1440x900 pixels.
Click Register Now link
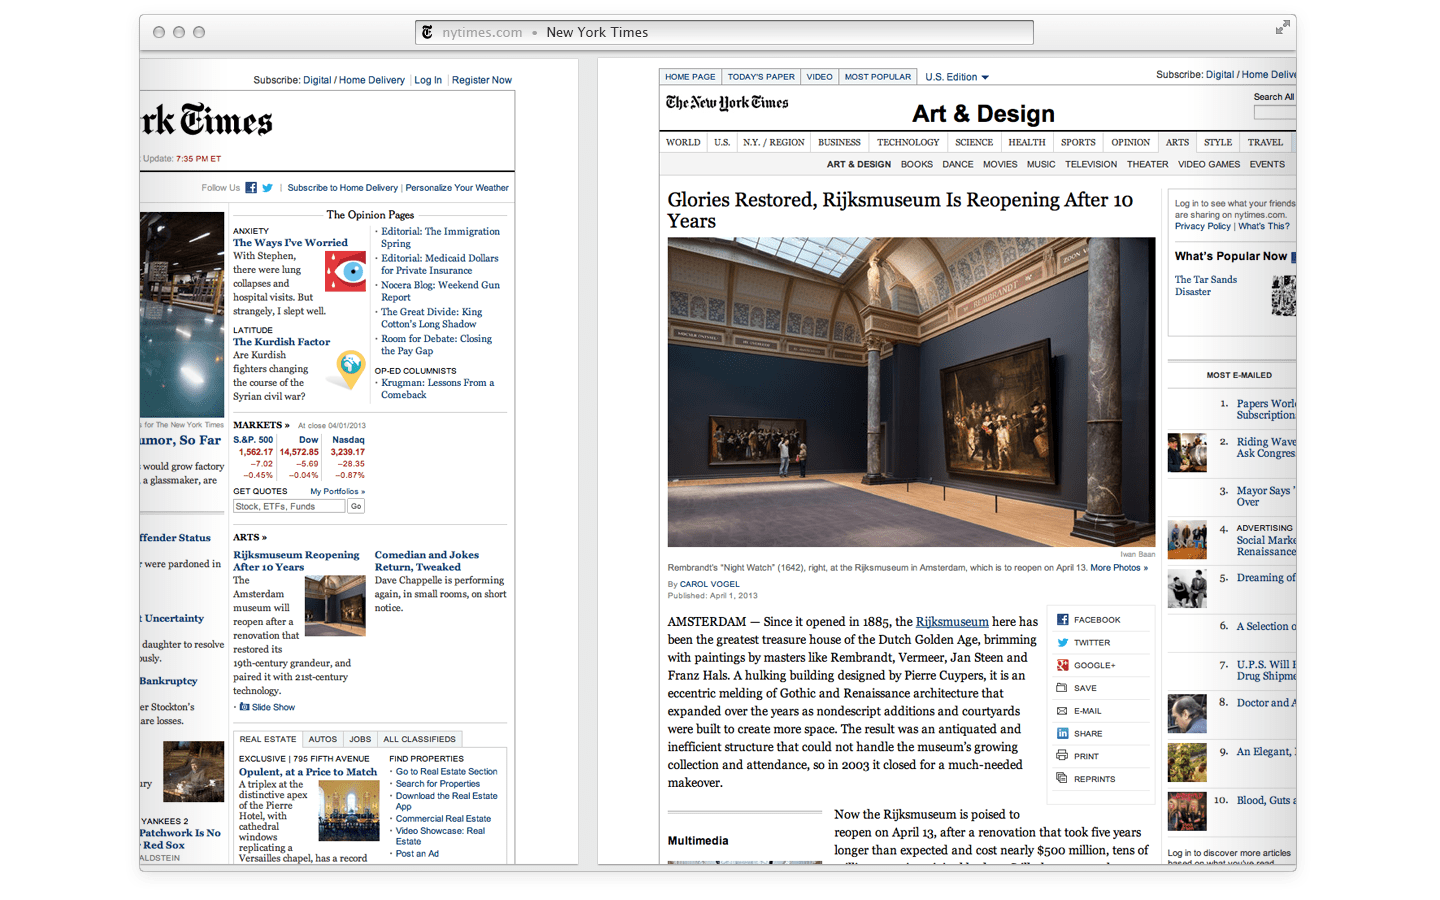(481, 80)
